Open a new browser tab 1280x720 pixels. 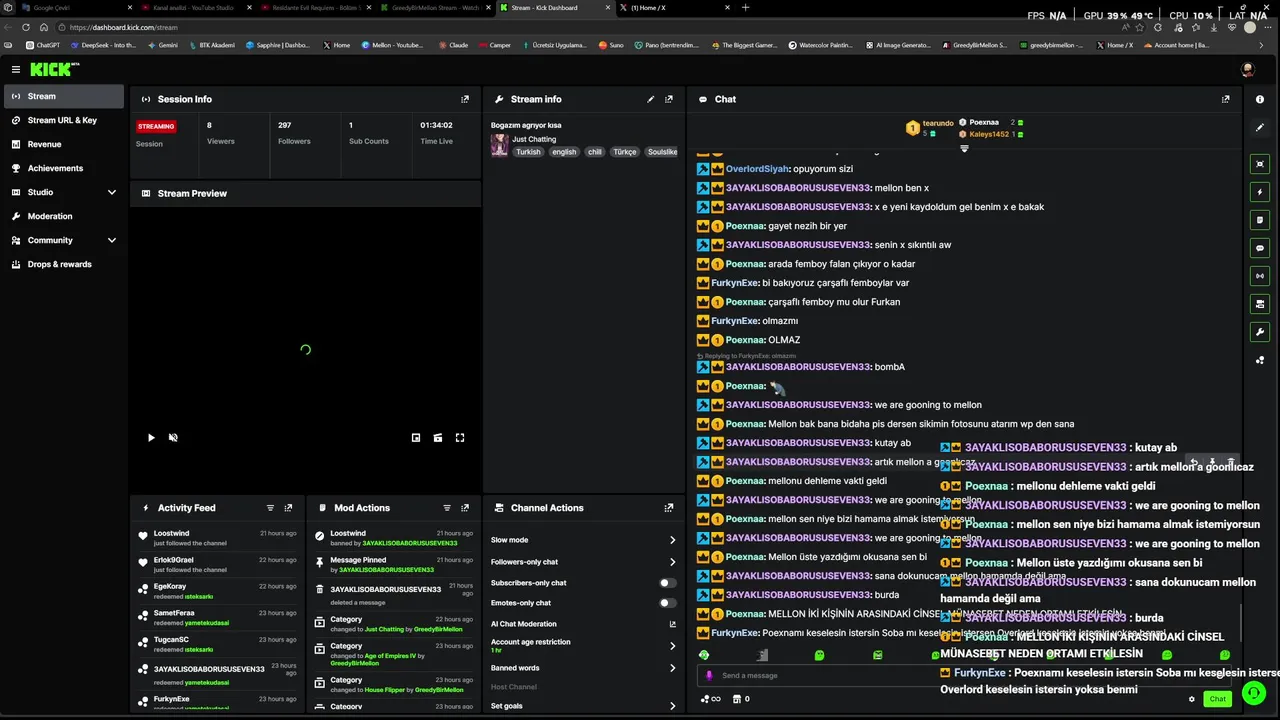tap(745, 8)
